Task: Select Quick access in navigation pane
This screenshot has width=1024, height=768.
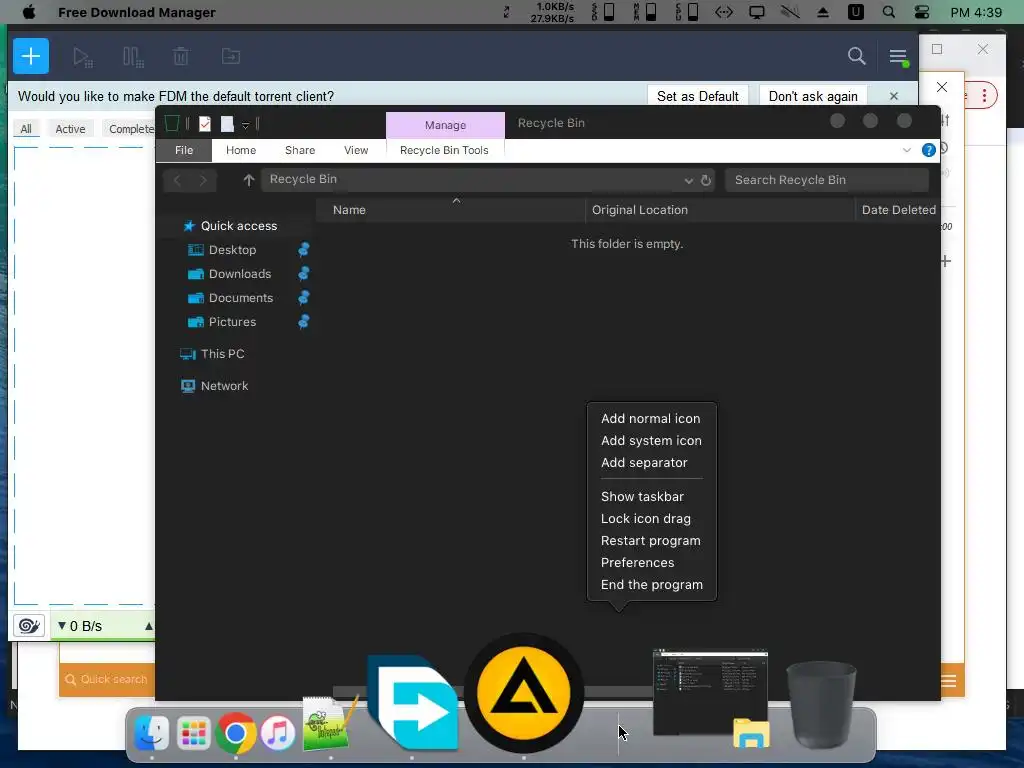Action: click(238, 226)
